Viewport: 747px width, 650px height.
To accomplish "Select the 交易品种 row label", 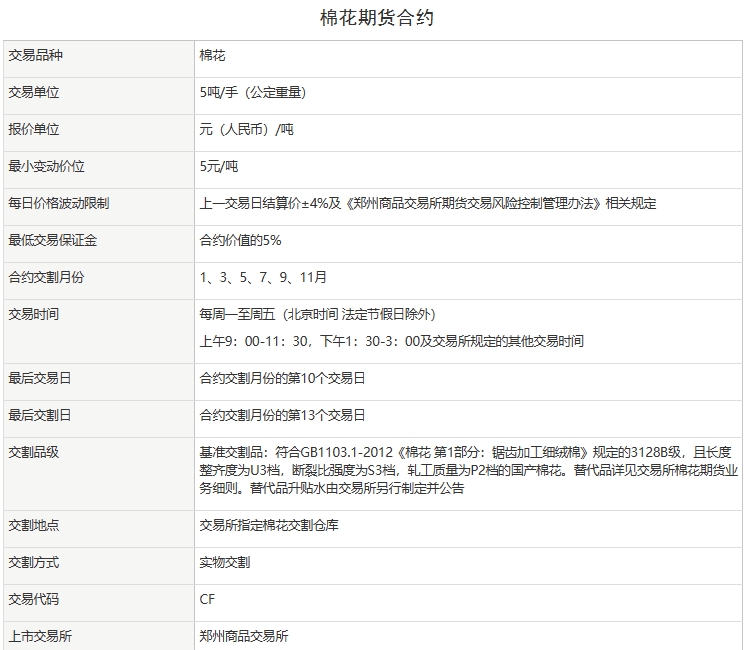I will click(34, 55).
